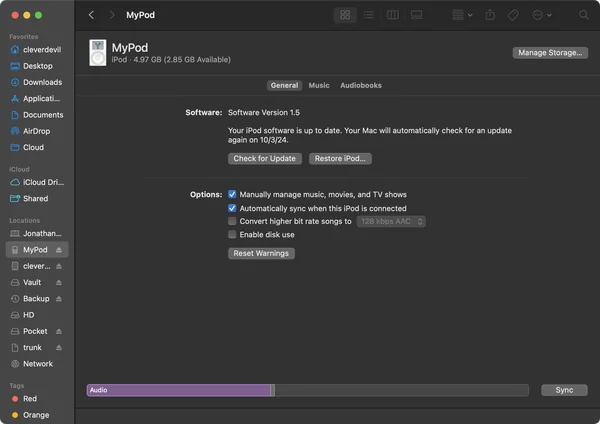The height and width of the screenshot is (424, 600).
Task: Toggle Manually manage music, movies, TV shows
Action: 232,194
